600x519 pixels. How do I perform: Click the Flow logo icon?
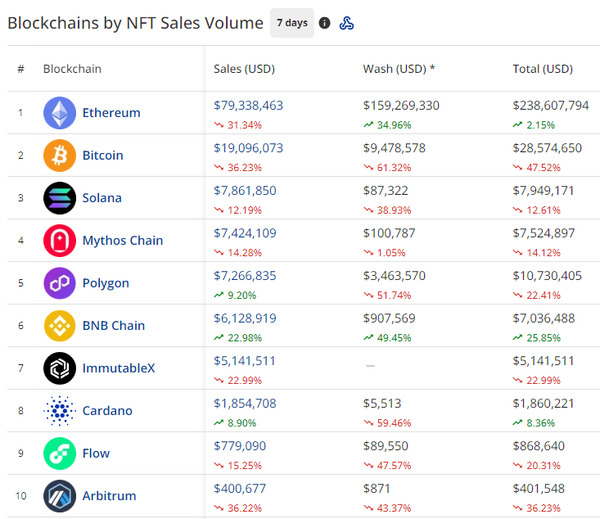click(60, 453)
